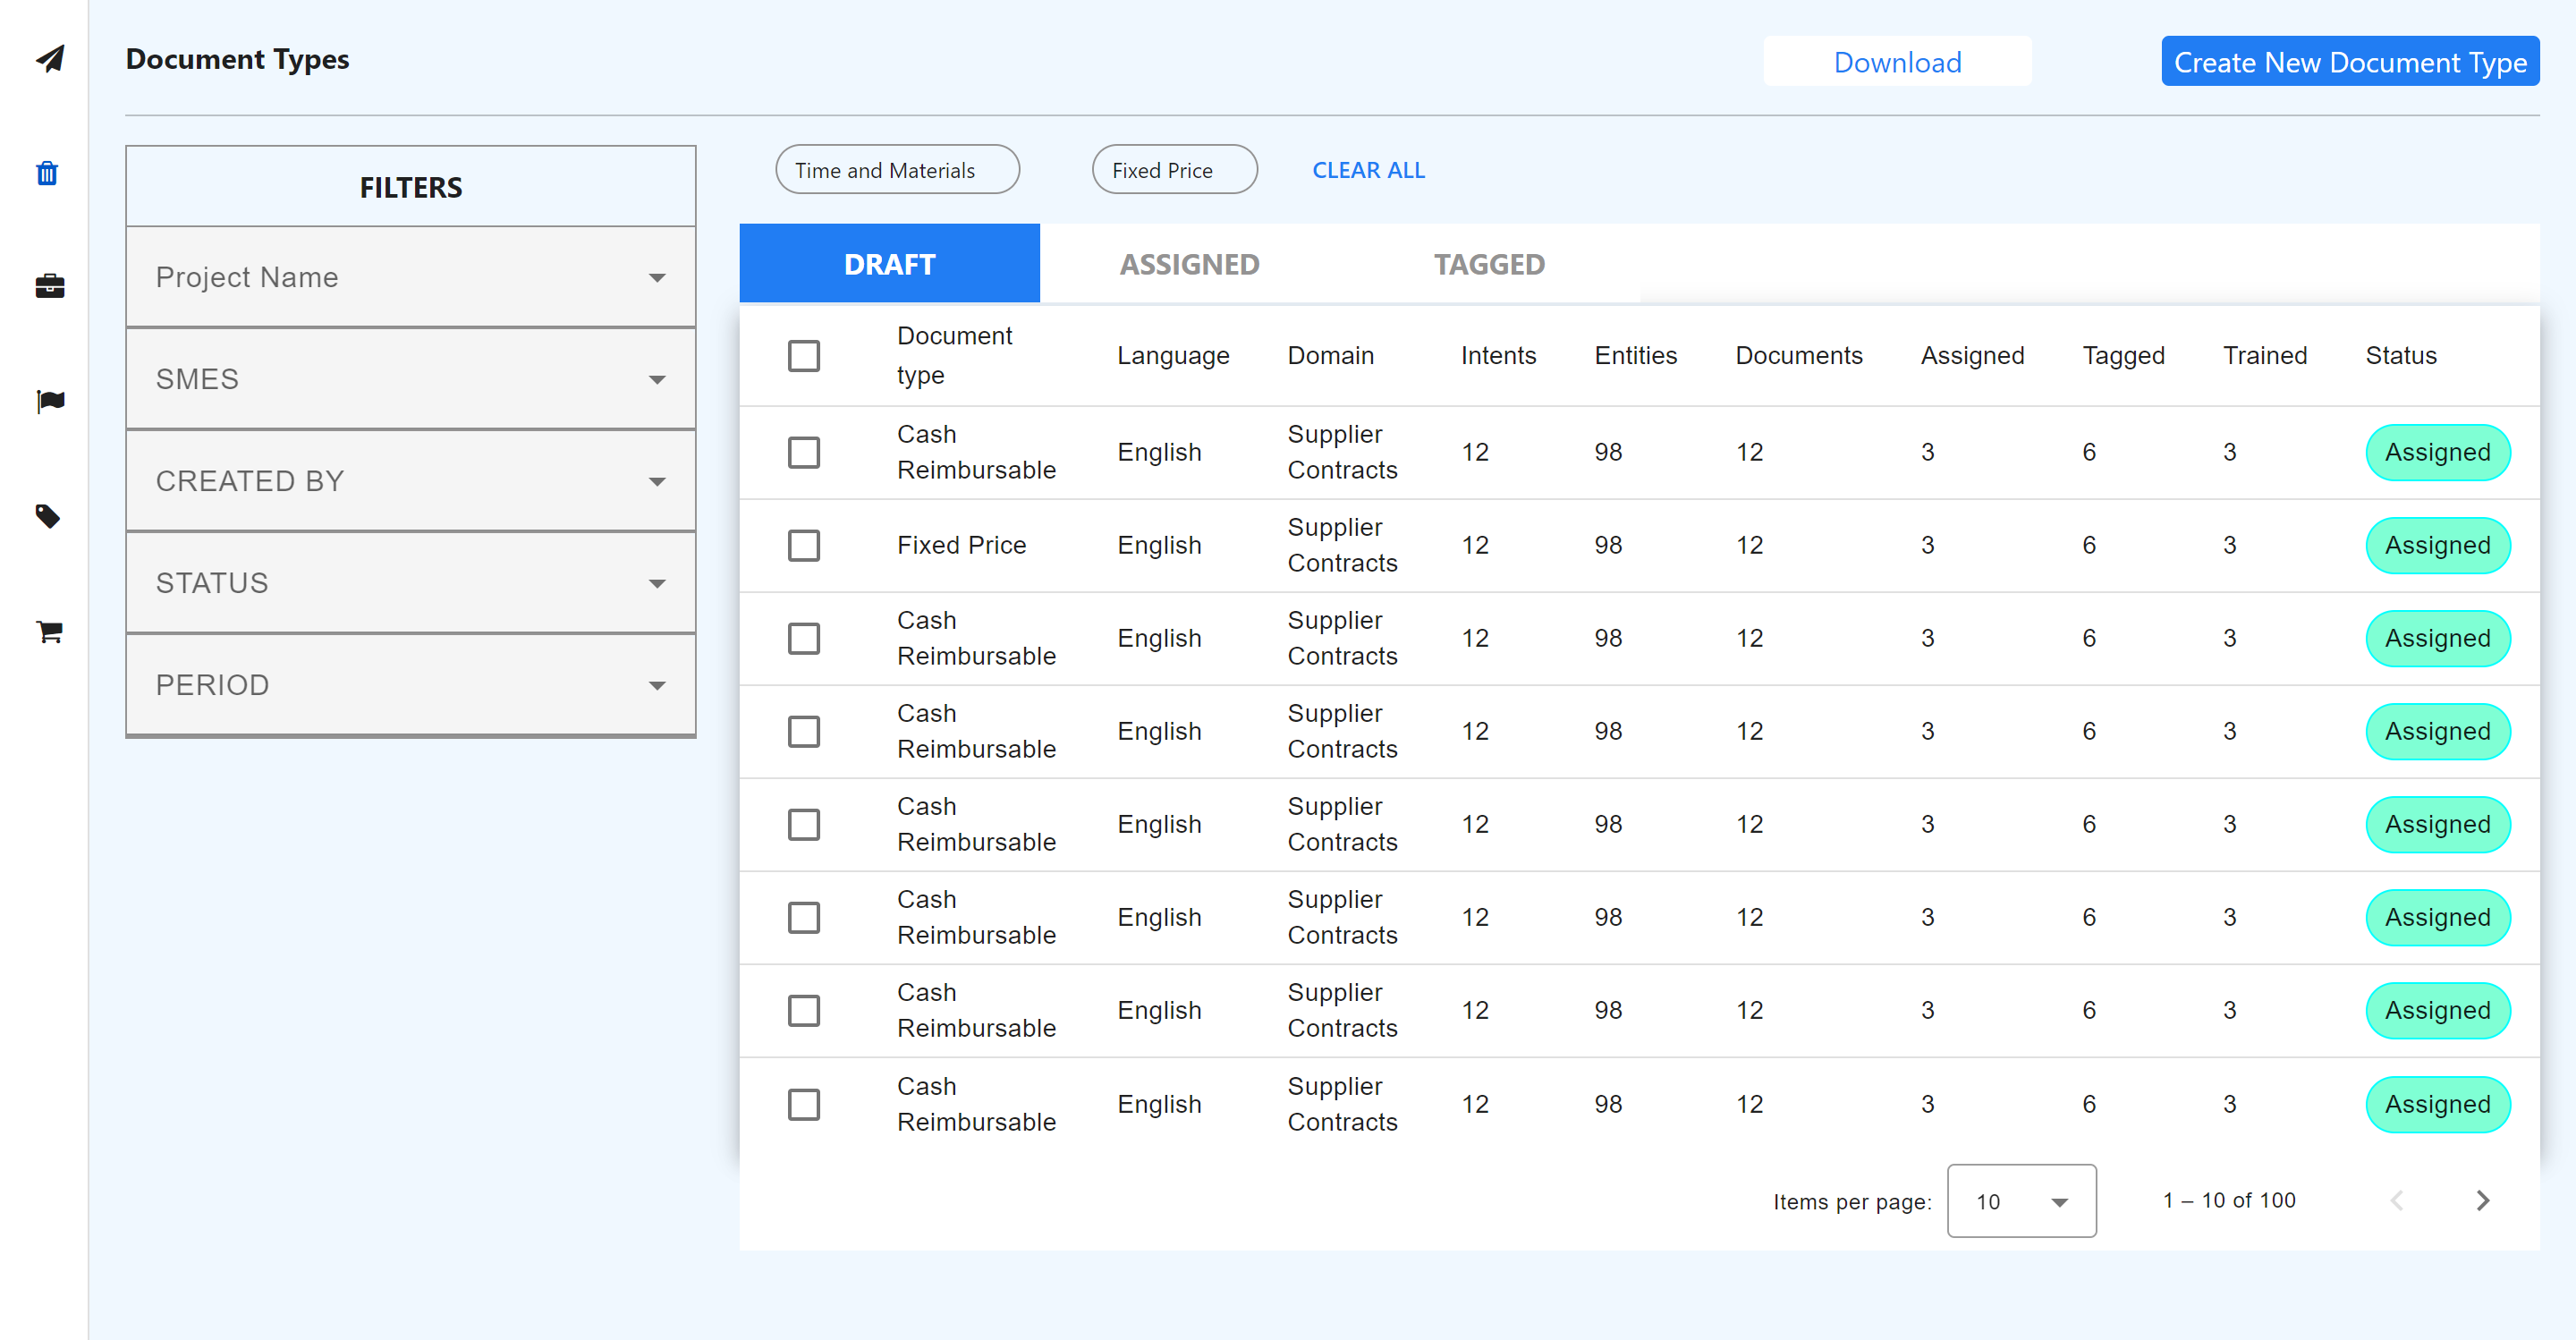Select the checkbox on the first Cash Reimbursable row
This screenshot has width=2576, height=1340.
(x=804, y=452)
